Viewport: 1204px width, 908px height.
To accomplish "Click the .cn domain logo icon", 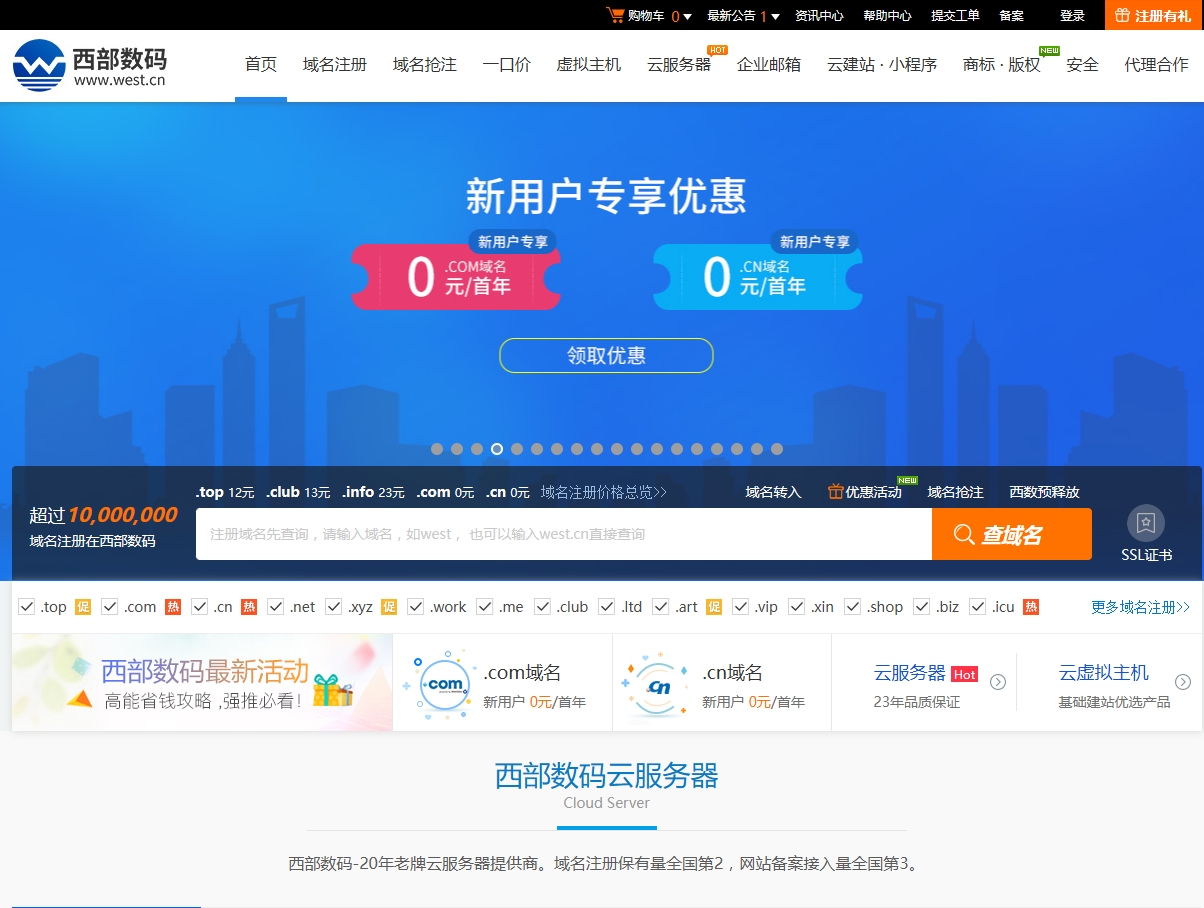I will (656, 685).
